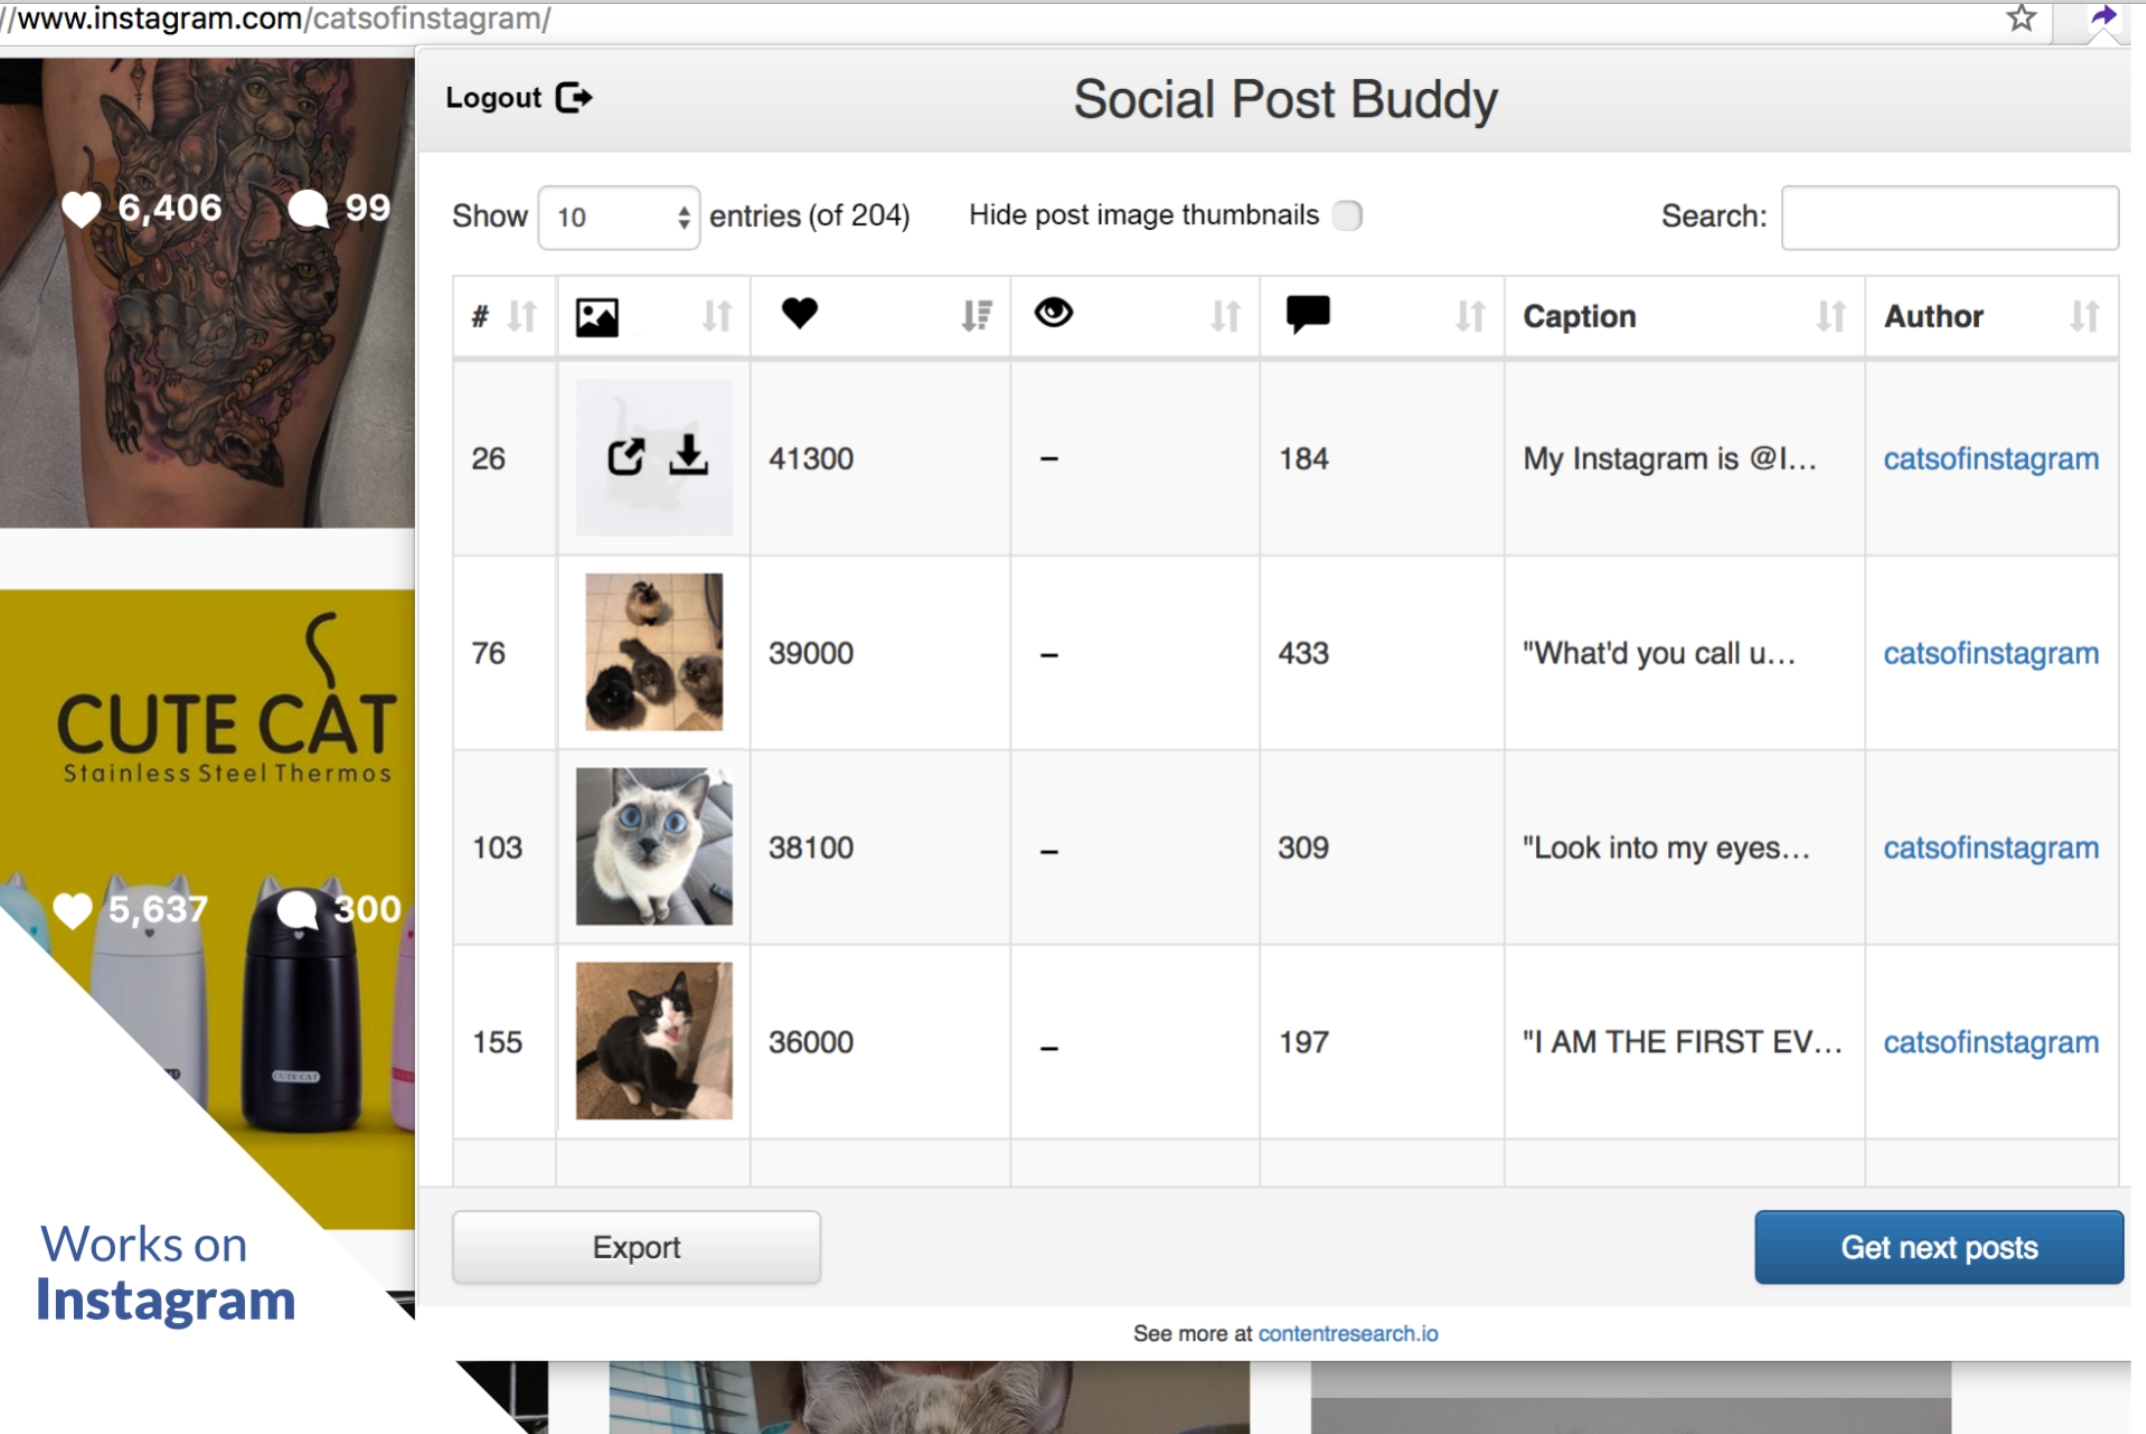This screenshot has height=1434, width=2146.
Task: Enable the Hide post image thumbnails checkbox
Action: tap(1347, 215)
